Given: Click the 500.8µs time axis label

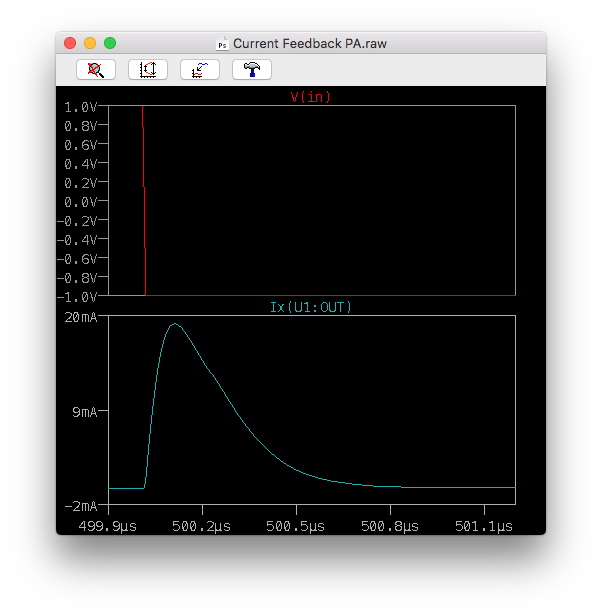Looking at the screenshot, I should (390, 526).
